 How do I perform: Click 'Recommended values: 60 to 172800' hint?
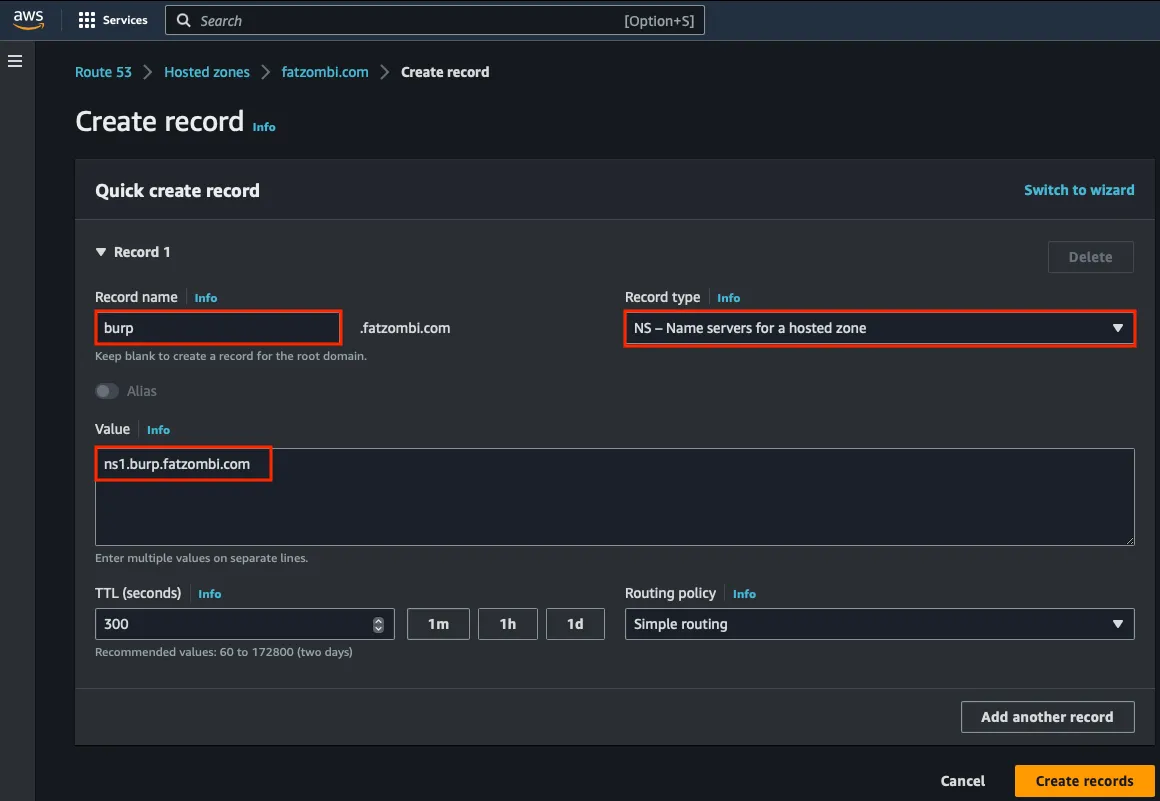coord(223,652)
